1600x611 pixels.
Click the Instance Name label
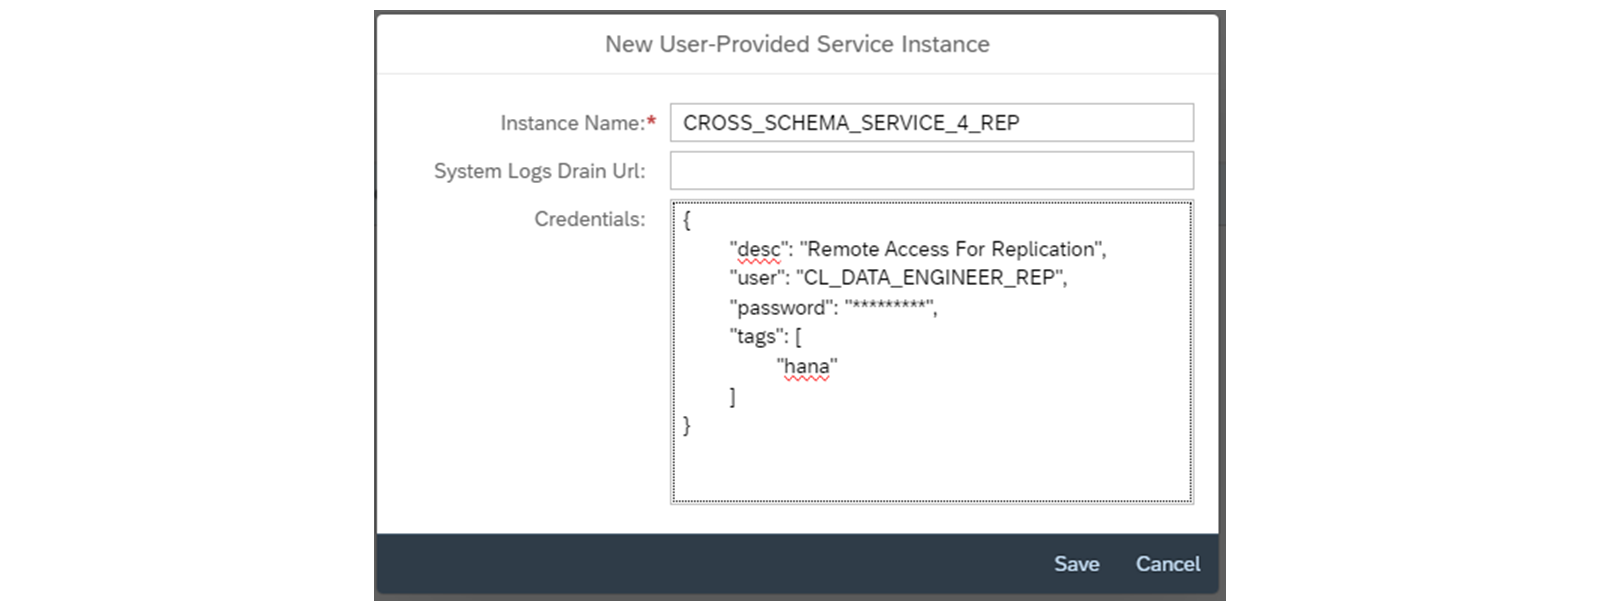[x=572, y=123]
